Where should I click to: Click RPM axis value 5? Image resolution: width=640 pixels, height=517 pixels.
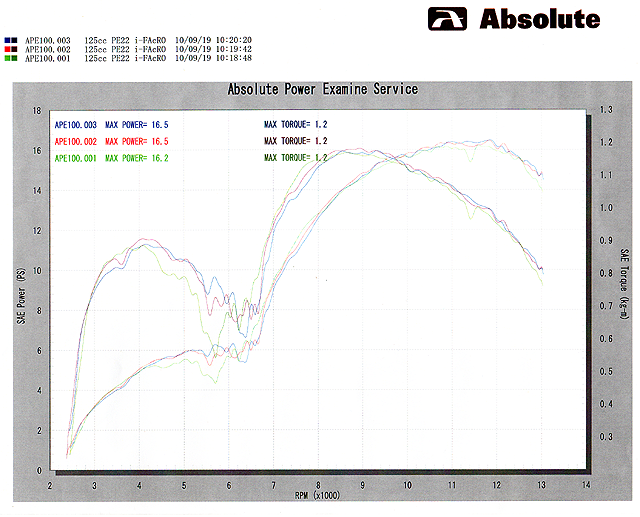(x=184, y=486)
